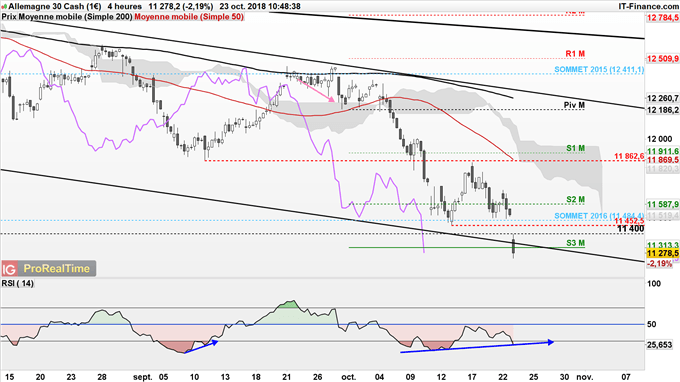680x382 pixels.
Task: Click the 12 186,2 price axis value
Action: click(x=662, y=110)
